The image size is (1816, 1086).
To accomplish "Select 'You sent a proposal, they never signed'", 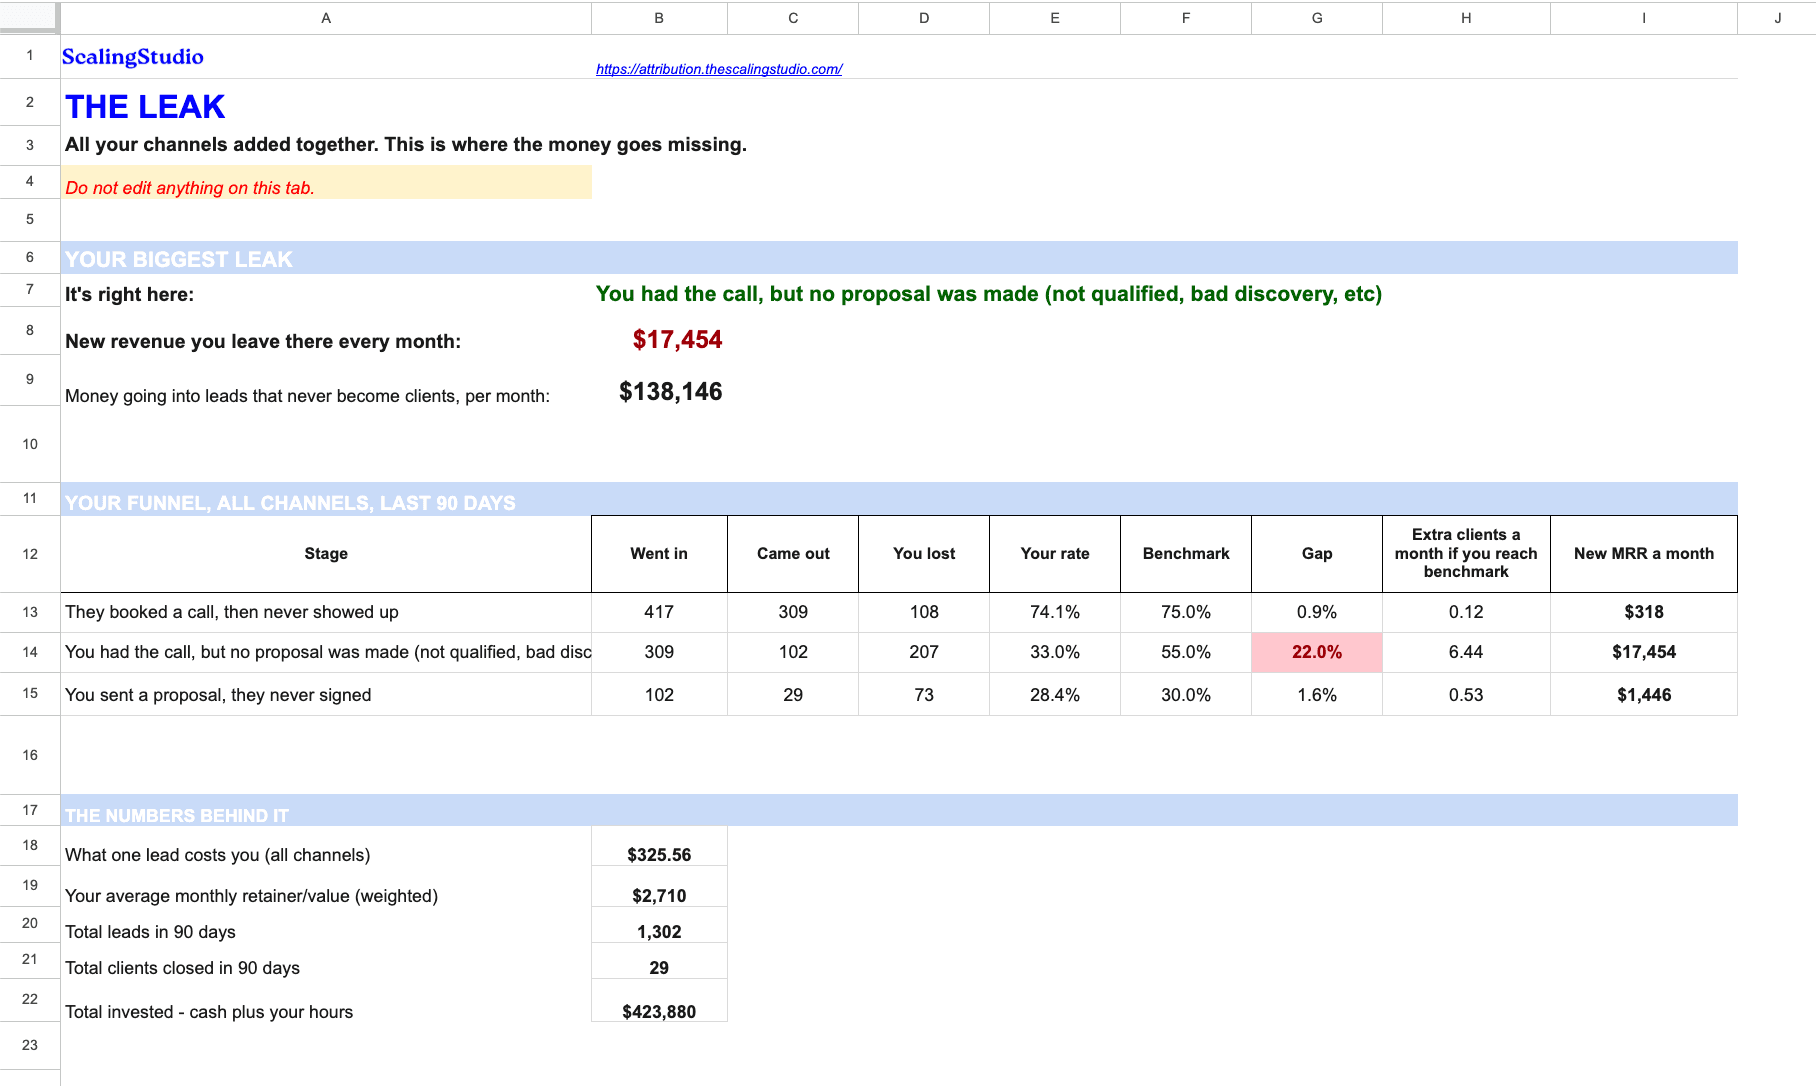I will pos(326,694).
